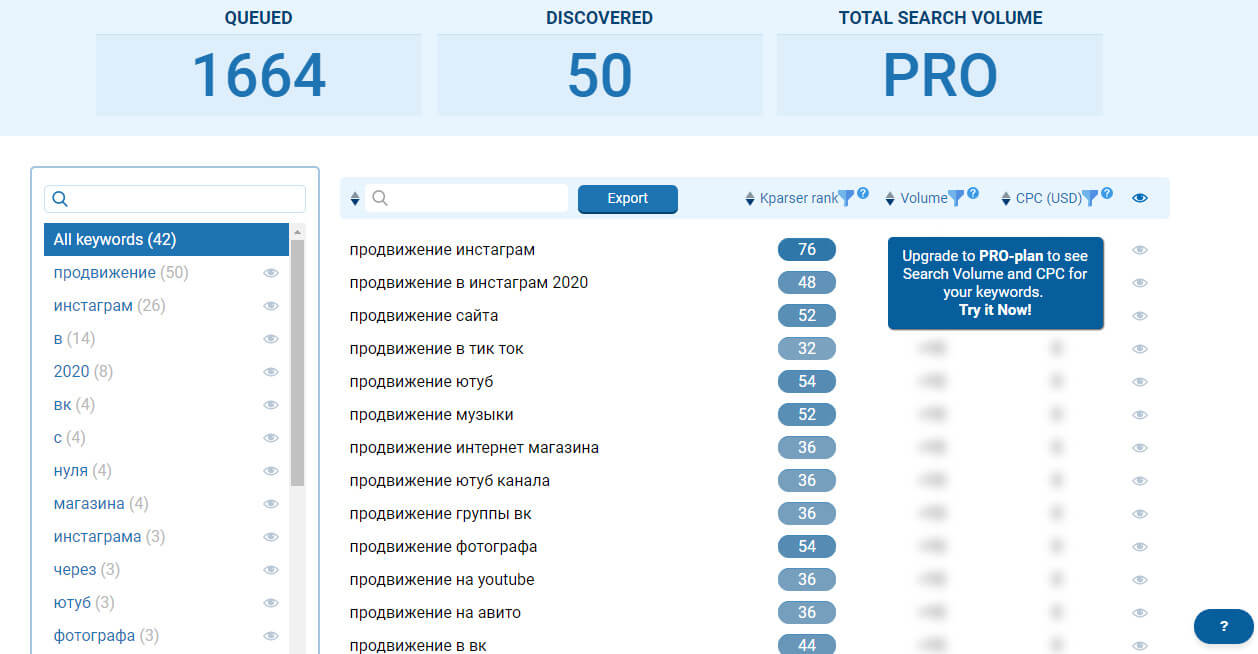This screenshot has height=654, width=1258.
Task: Hide the продвижение инстаграм result row eye
Action: click(1140, 250)
